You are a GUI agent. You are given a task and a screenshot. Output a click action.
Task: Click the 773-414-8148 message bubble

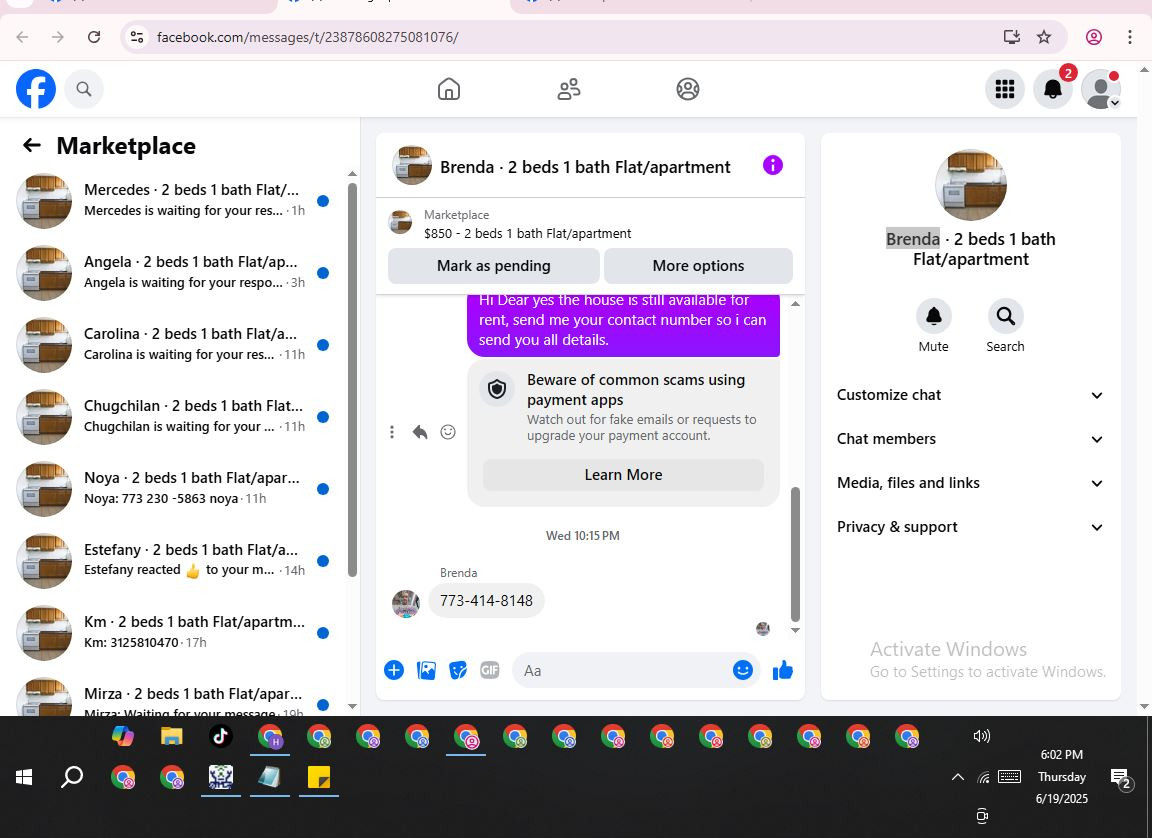coord(486,601)
